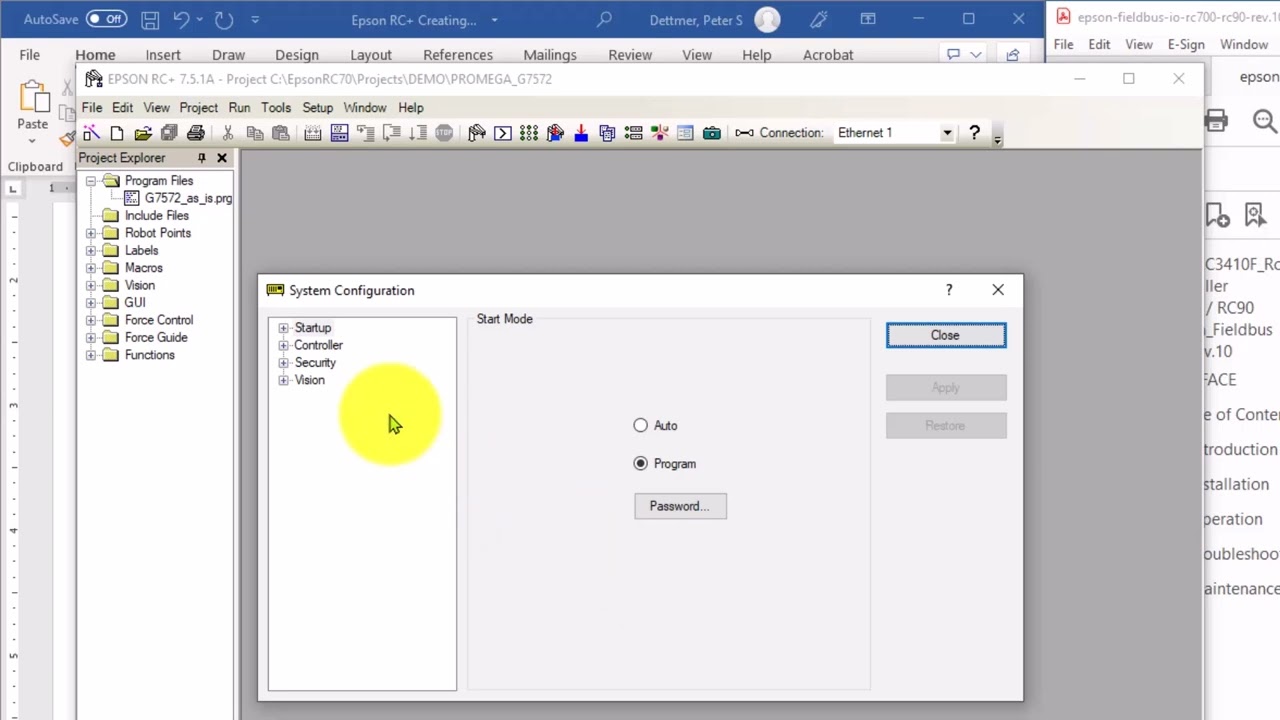Click Close button in System Configuration dialog

point(946,336)
